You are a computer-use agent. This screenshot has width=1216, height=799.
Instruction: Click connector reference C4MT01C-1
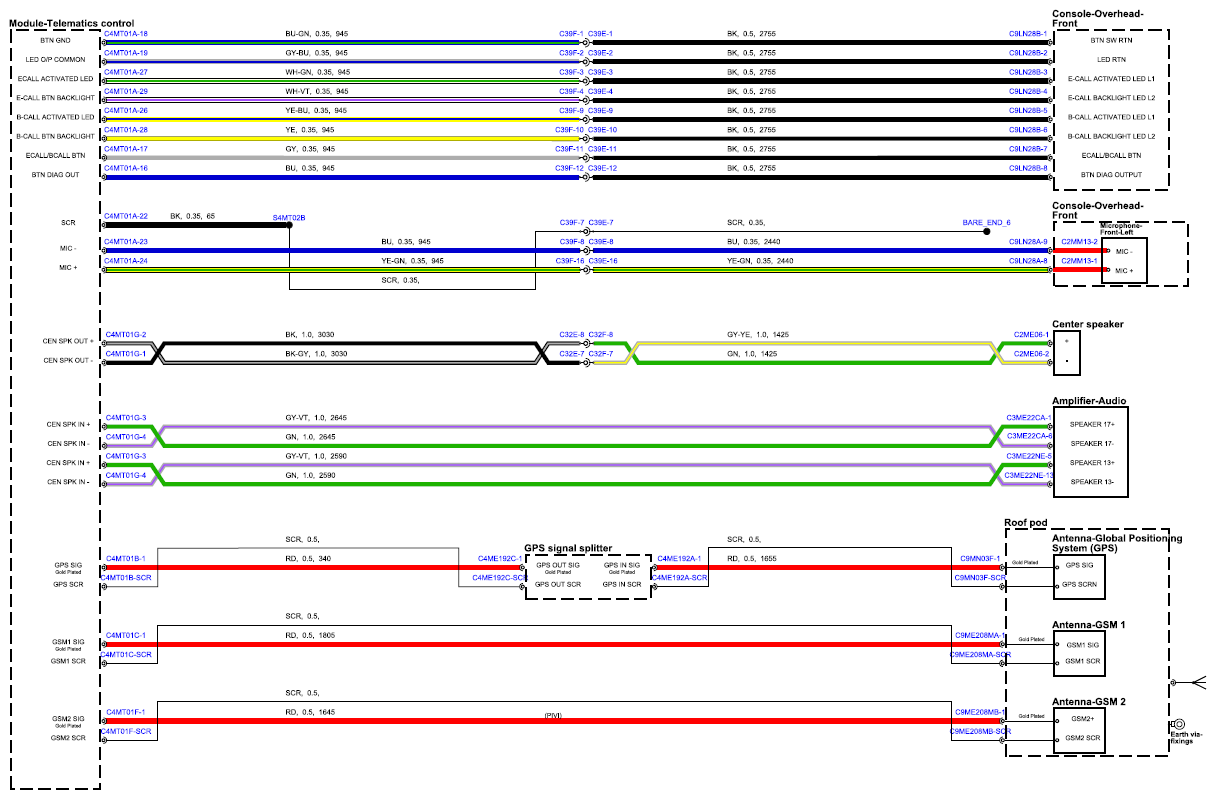pyautogui.click(x=126, y=635)
